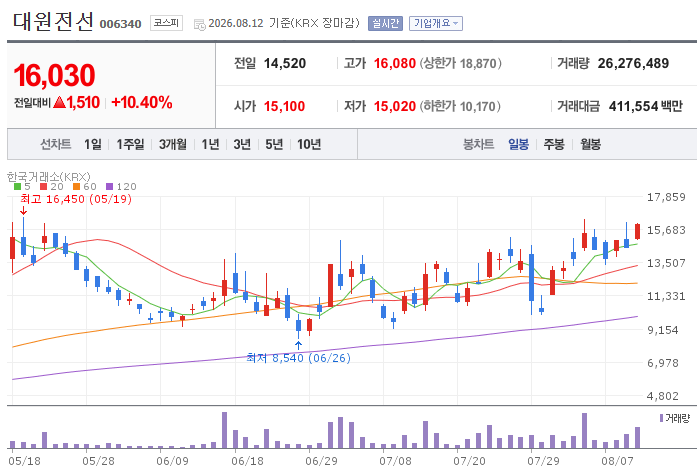This screenshot has width=697, height=471.
Task: Click the 전일 value 14,520
Action: [285, 64]
